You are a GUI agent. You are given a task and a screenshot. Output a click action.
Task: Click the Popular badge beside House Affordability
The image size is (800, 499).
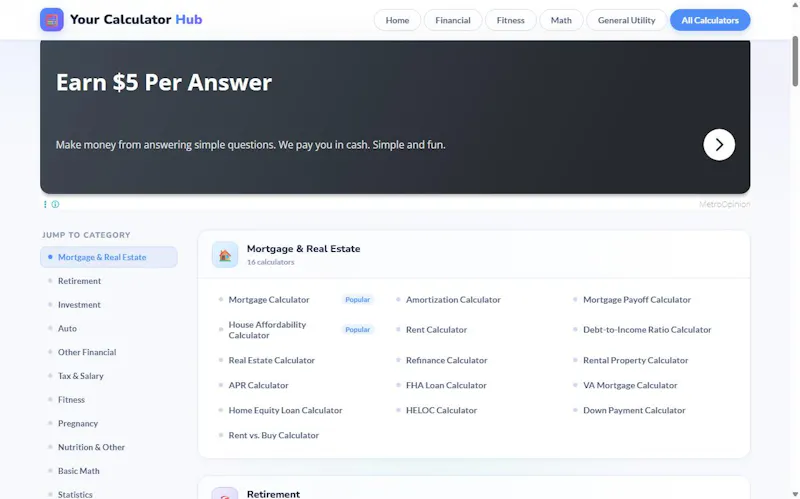(357, 330)
